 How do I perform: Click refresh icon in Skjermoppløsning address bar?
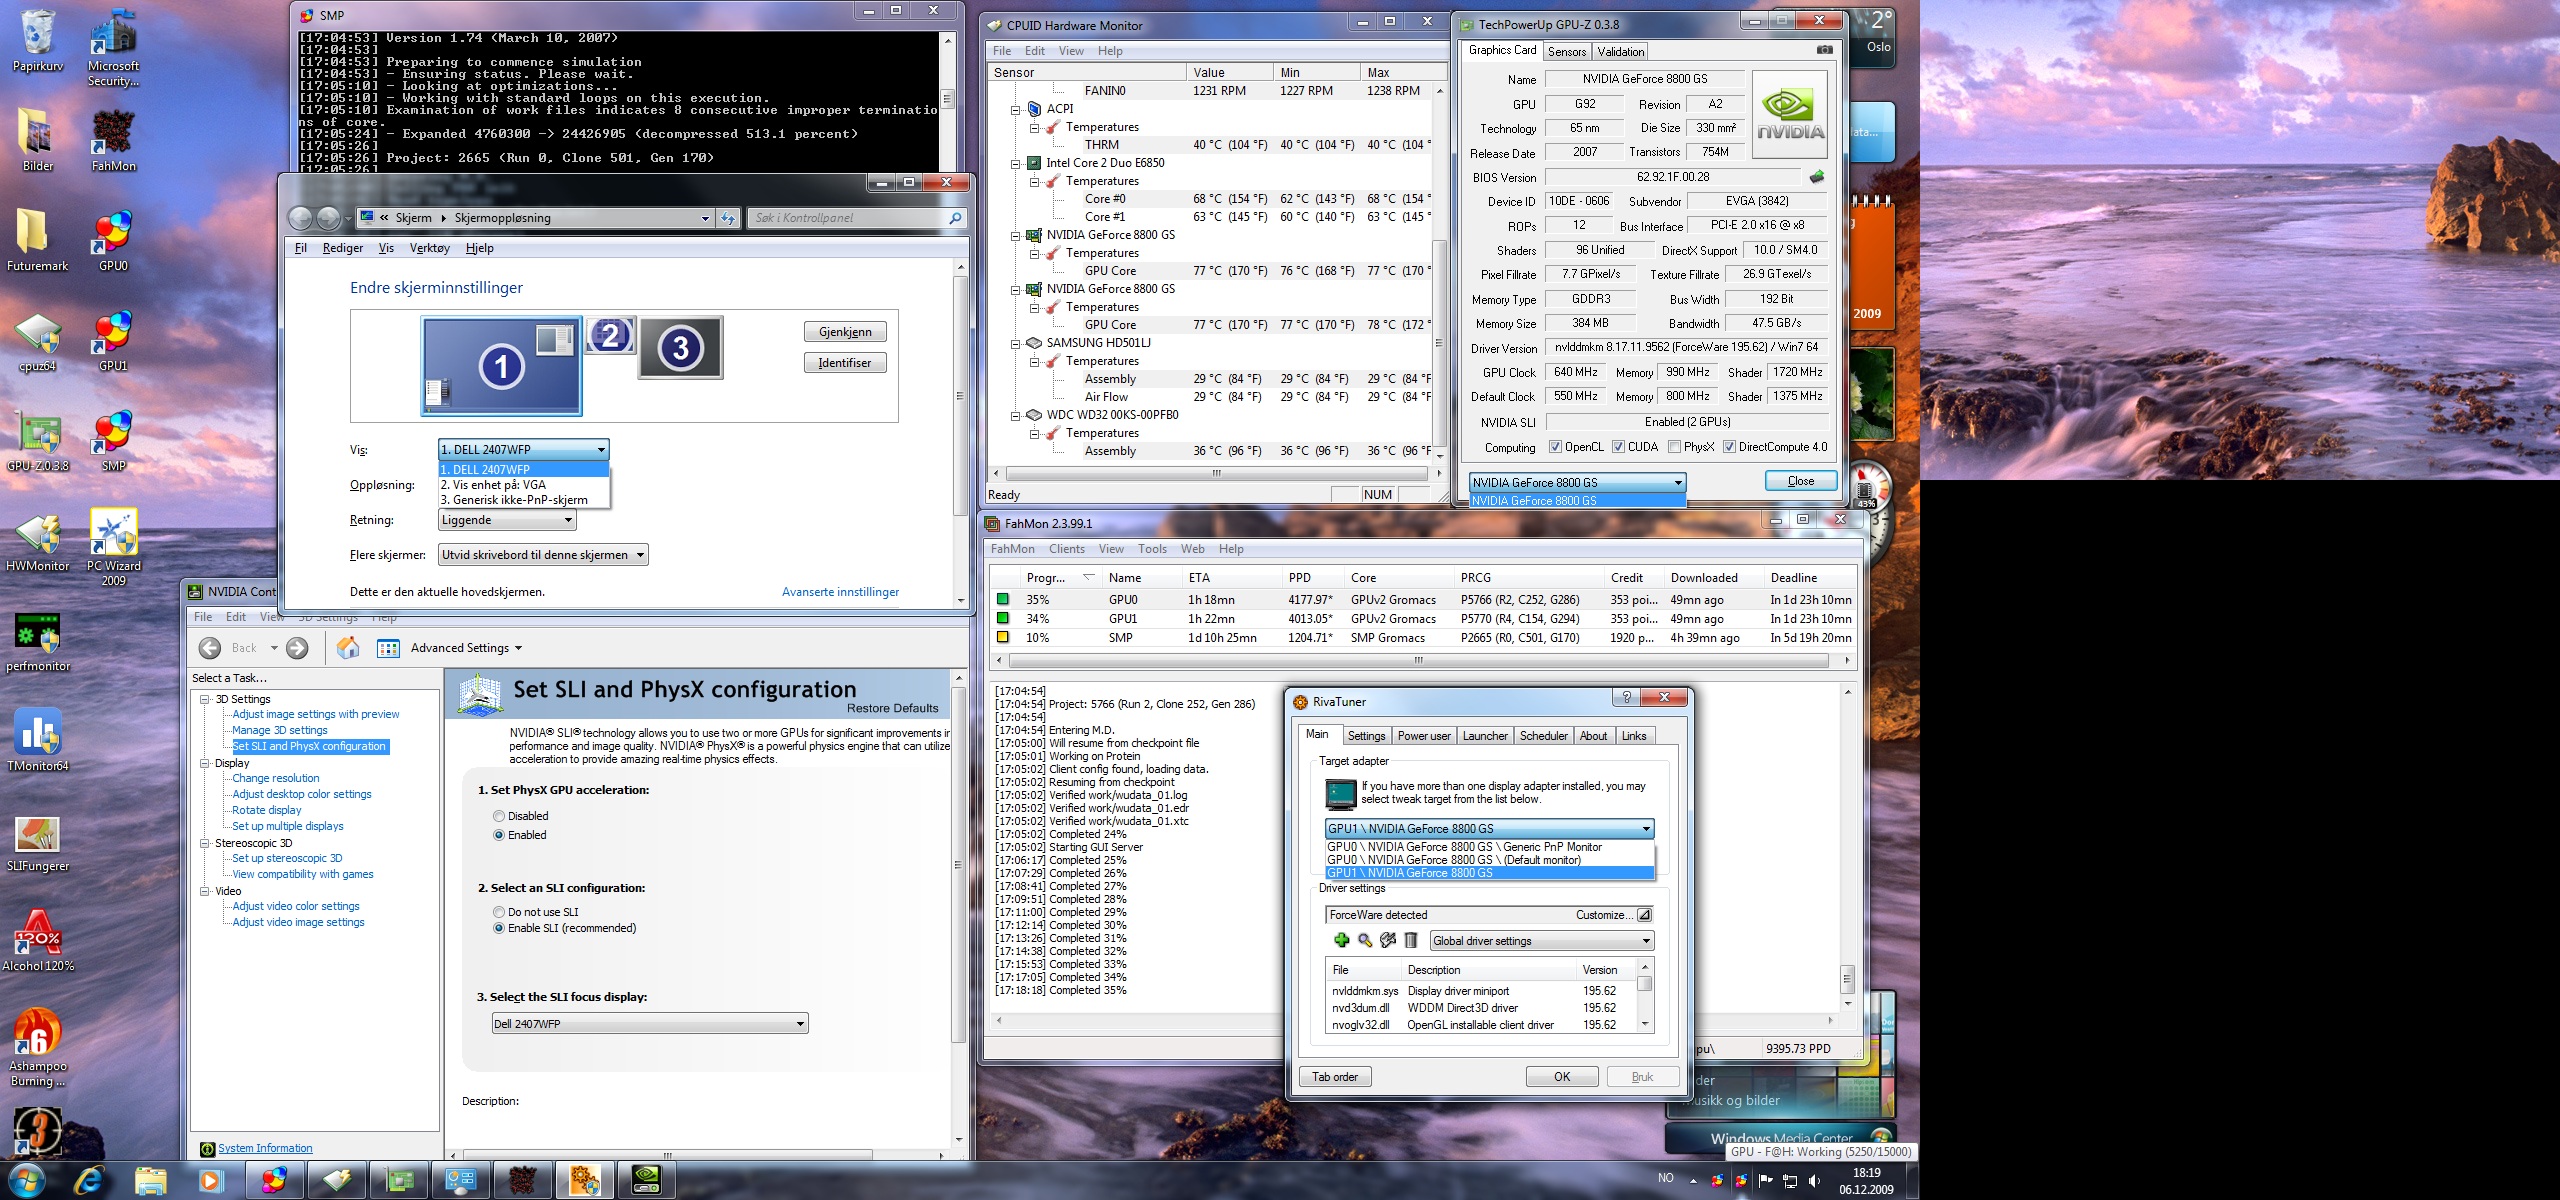728,218
